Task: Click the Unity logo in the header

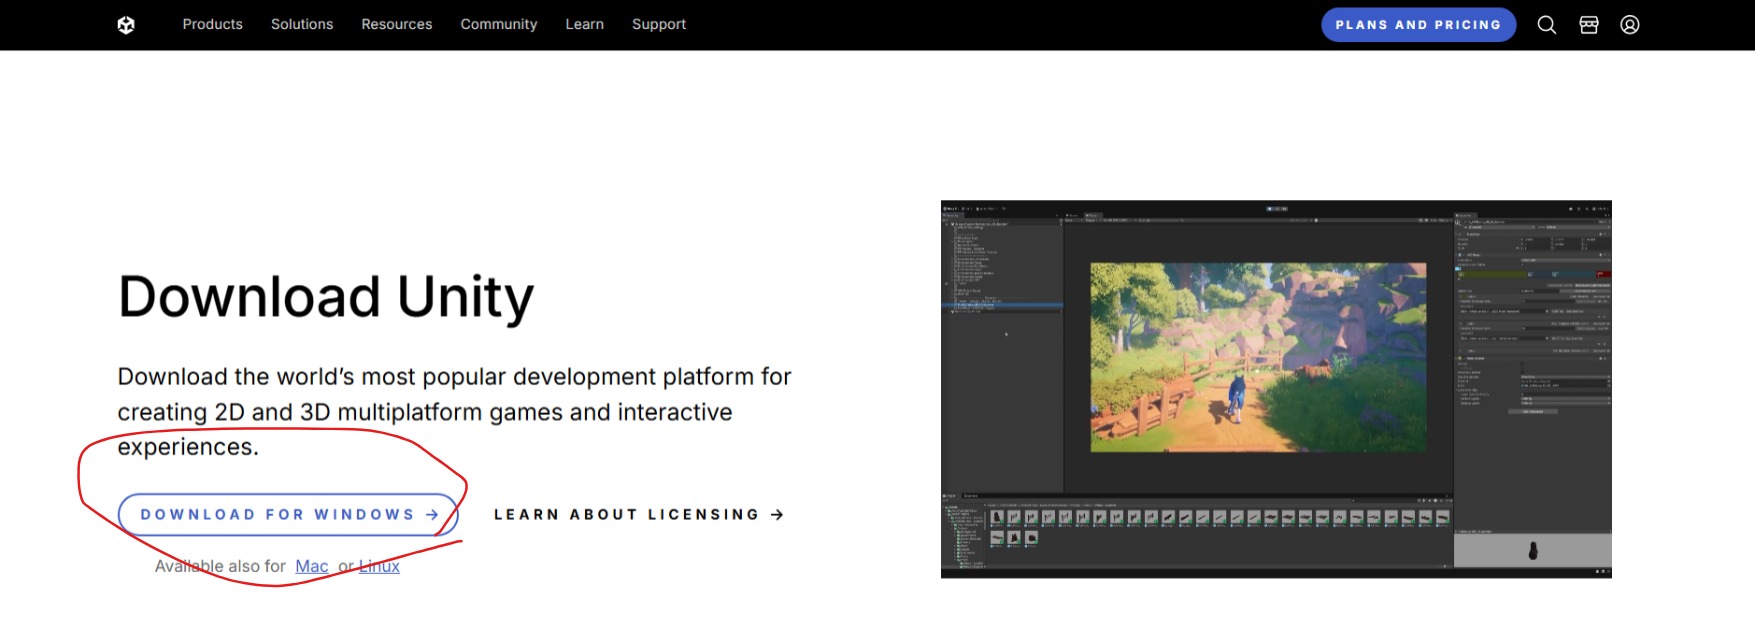Action: click(126, 25)
